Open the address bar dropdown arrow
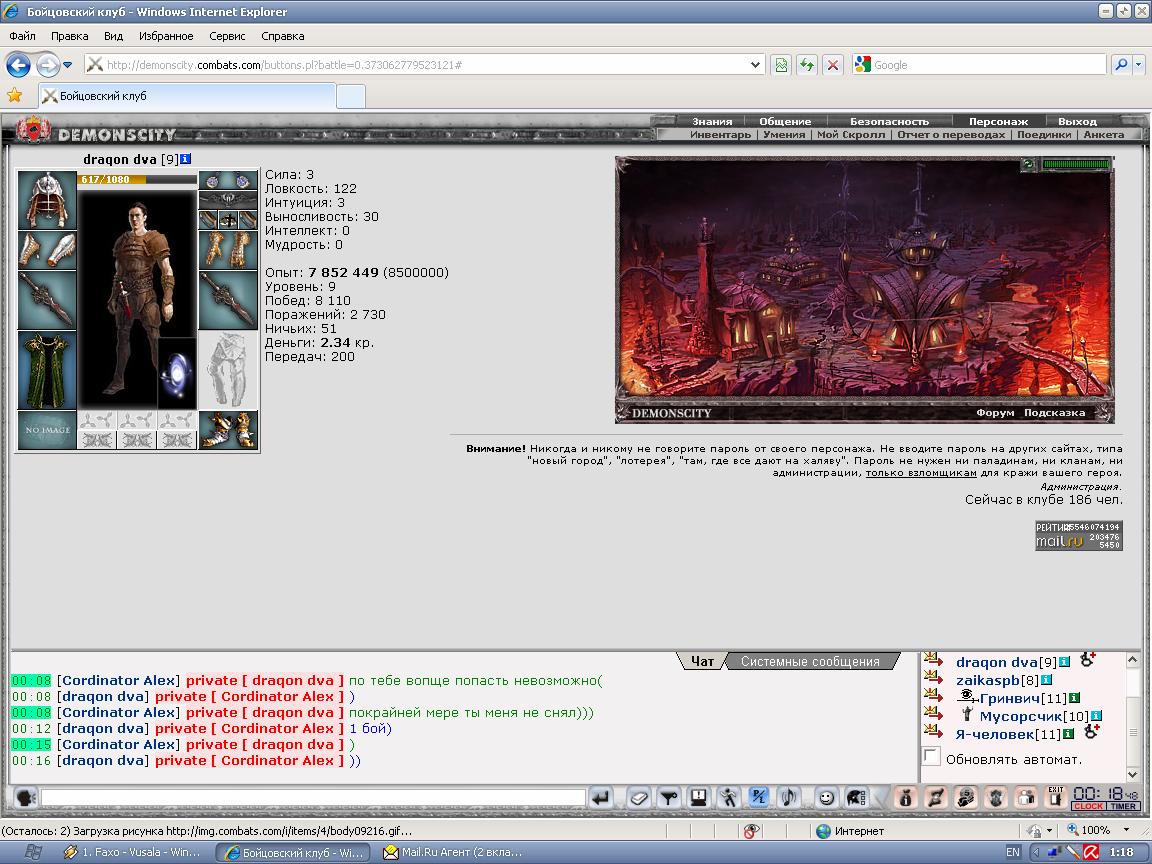Image resolution: width=1152 pixels, height=864 pixels. tap(755, 65)
